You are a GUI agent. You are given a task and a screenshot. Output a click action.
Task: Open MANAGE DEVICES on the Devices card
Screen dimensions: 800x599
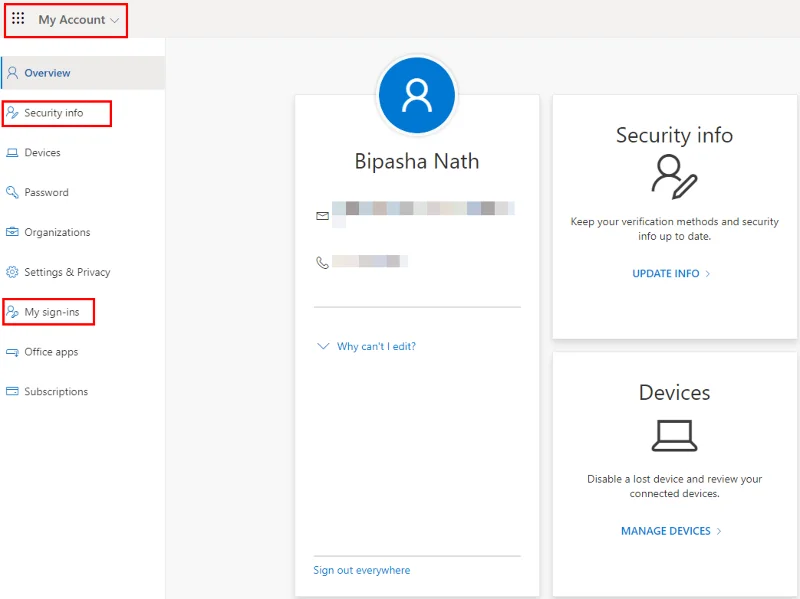[668, 531]
